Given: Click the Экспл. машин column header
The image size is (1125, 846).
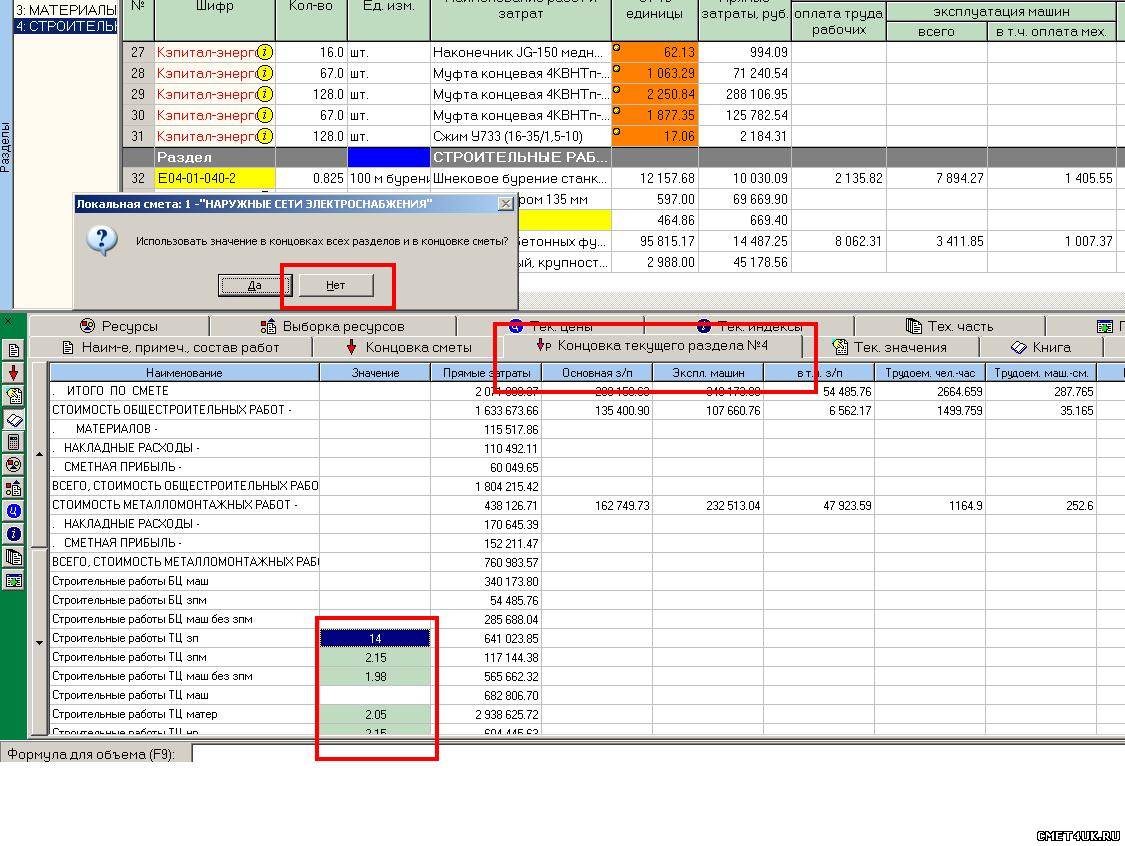Looking at the screenshot, I should [708, 372].
